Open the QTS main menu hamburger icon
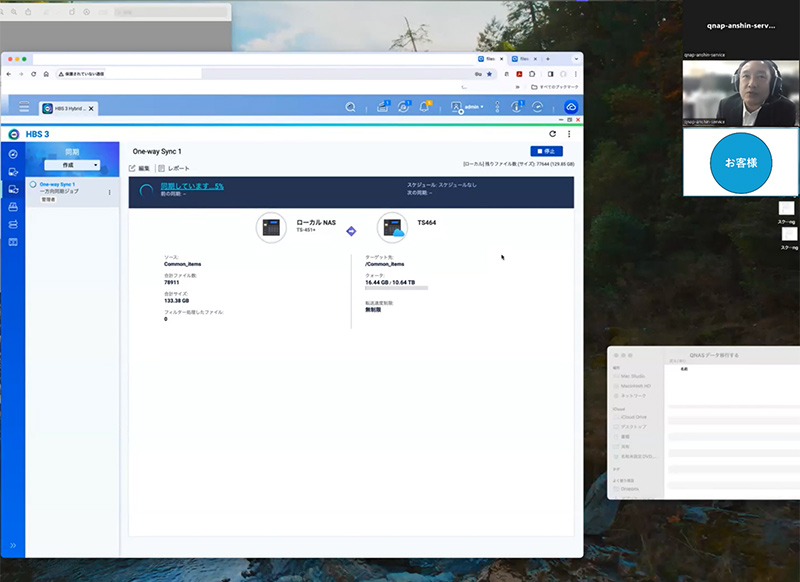The image size is (800, 582). coord(24,107)
